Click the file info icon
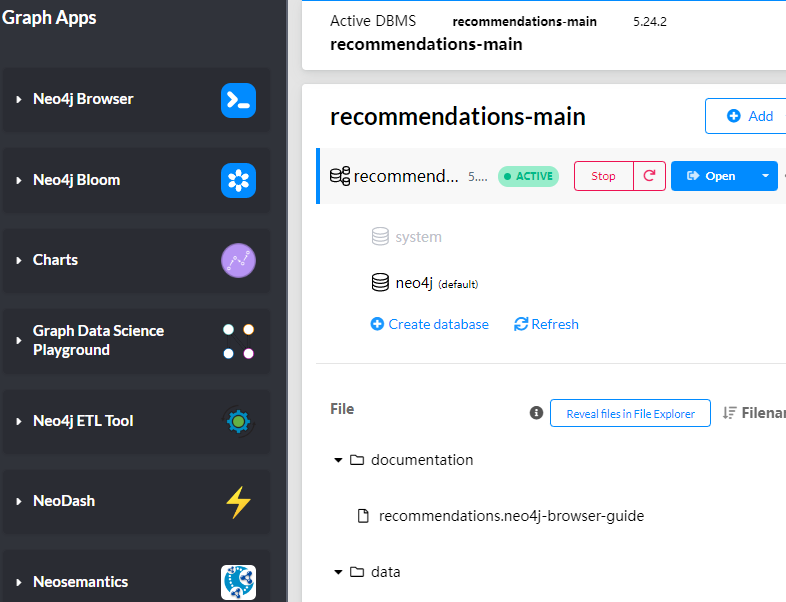This screenshot has width=786, height=602. click(x=536, y=413)
